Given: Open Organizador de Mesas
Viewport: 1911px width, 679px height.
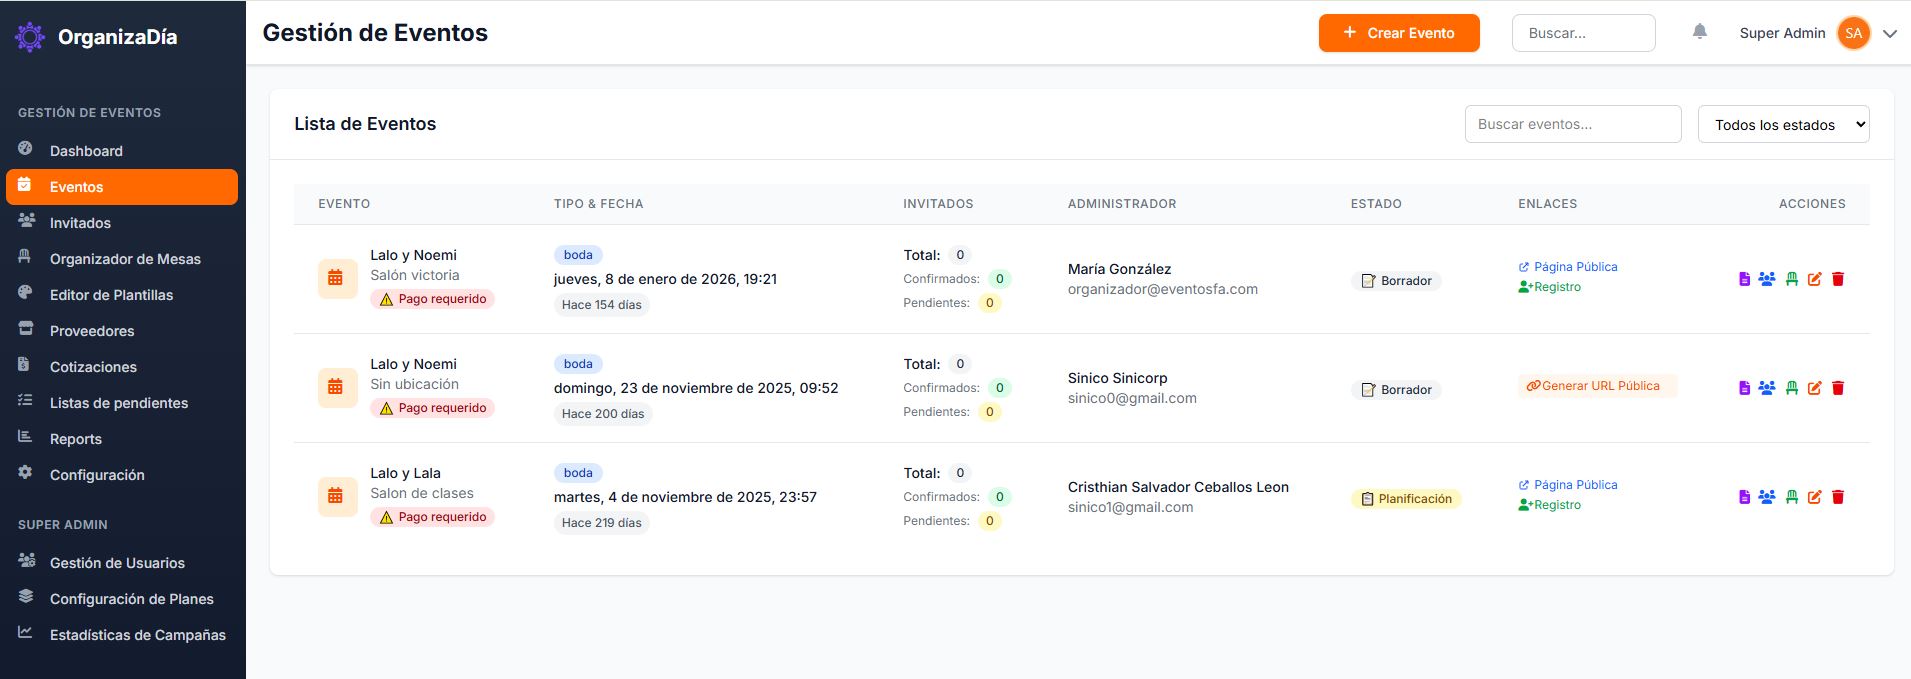Looking at the screenshot, I should 122,259.
